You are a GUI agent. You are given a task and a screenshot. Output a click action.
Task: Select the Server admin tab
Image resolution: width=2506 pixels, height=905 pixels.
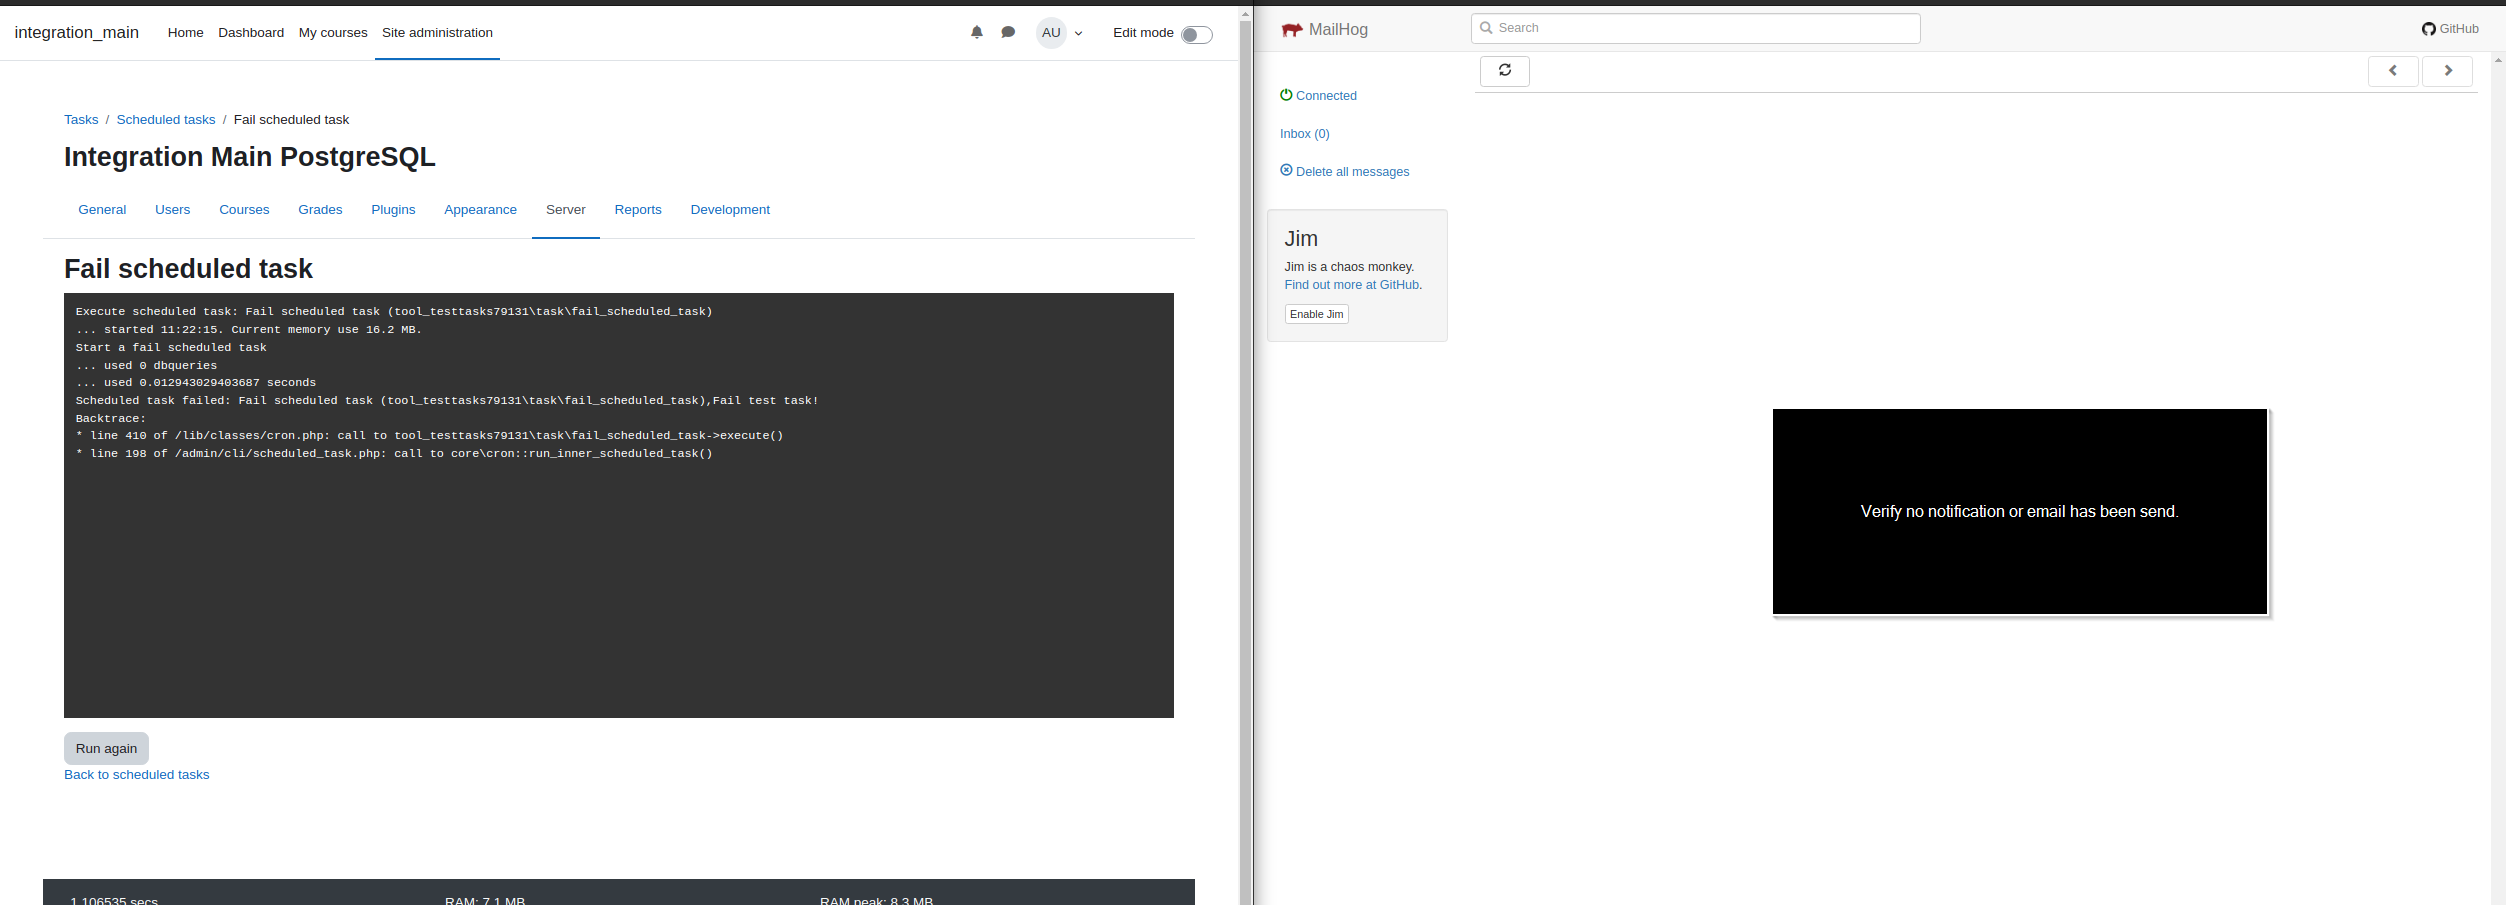click(x=565, y=209)
